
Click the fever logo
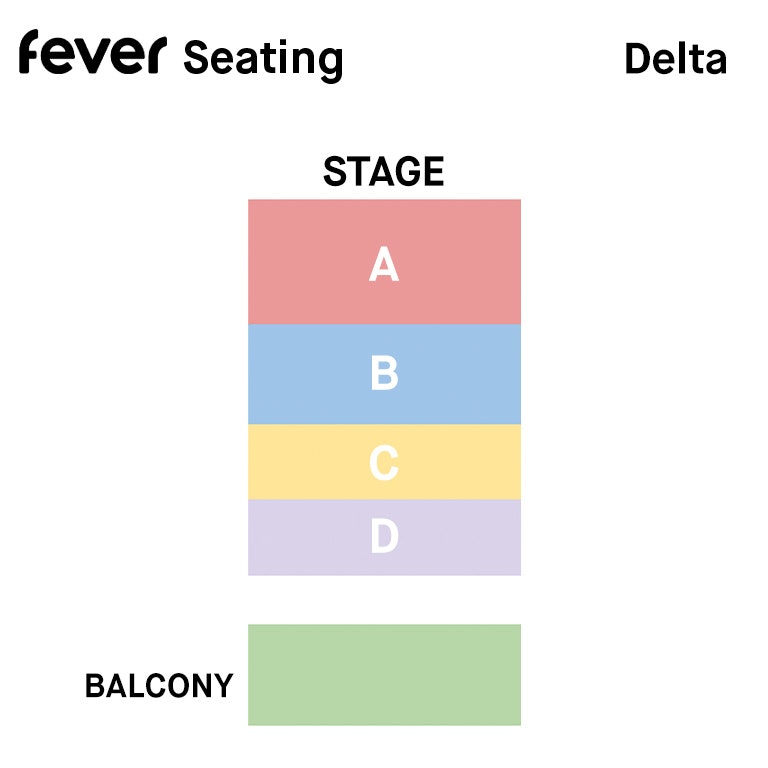(93, 52)
